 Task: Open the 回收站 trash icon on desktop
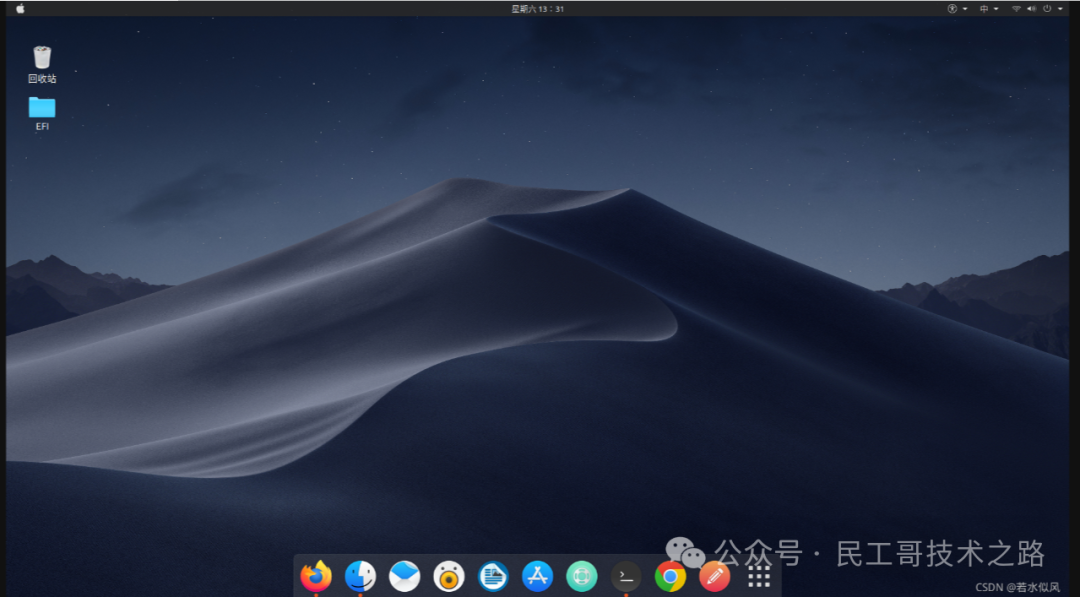coord(42,64)
